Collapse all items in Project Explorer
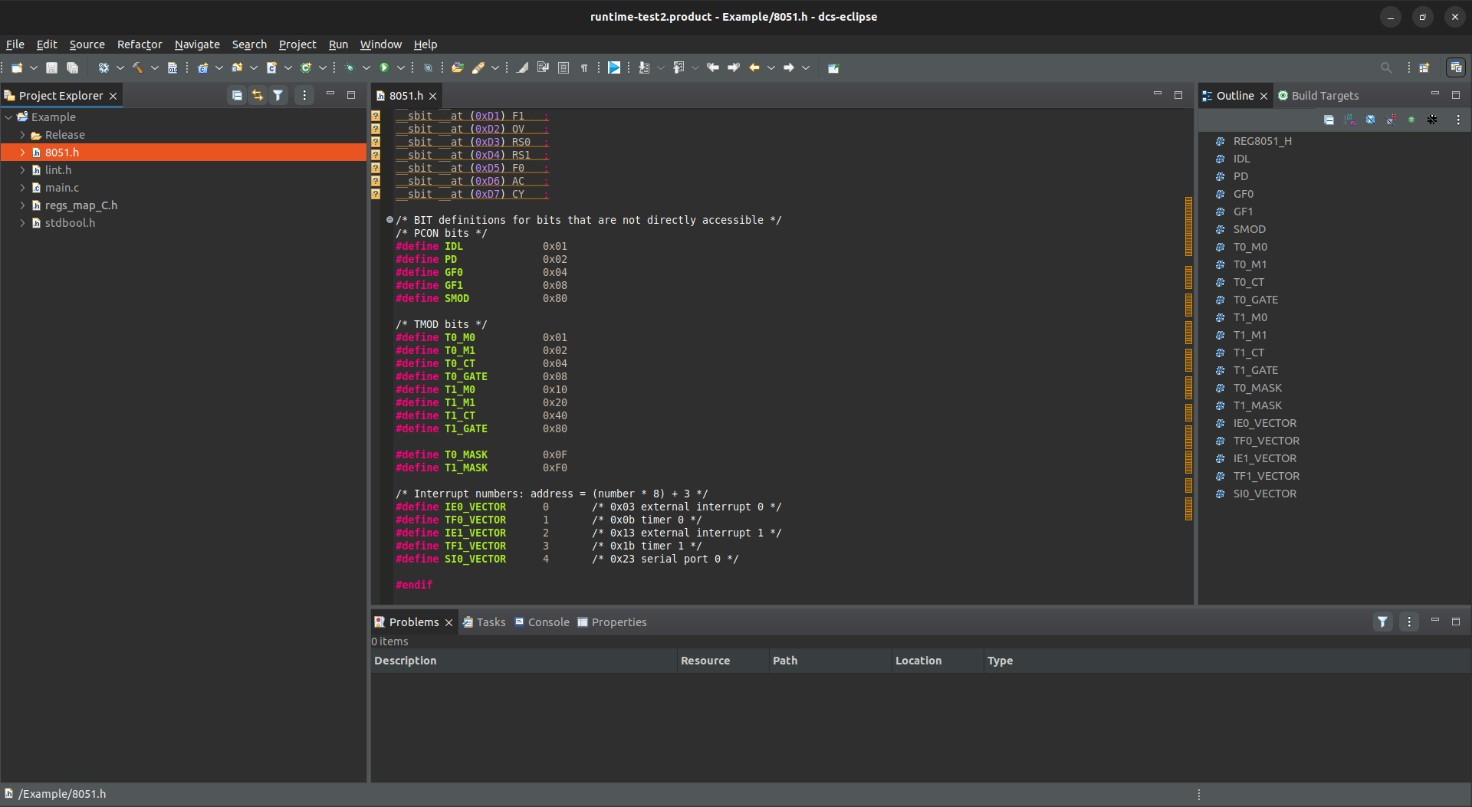 click(x=237, y=95)
